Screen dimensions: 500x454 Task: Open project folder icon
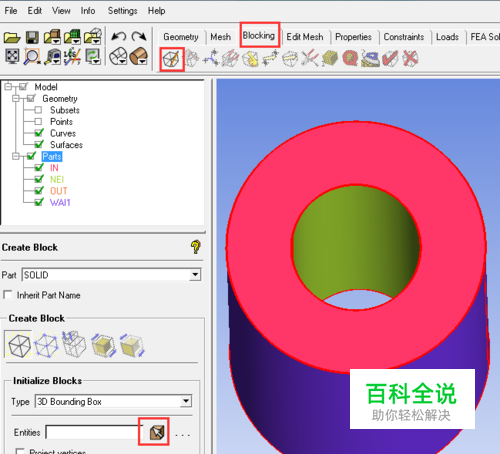12,37
